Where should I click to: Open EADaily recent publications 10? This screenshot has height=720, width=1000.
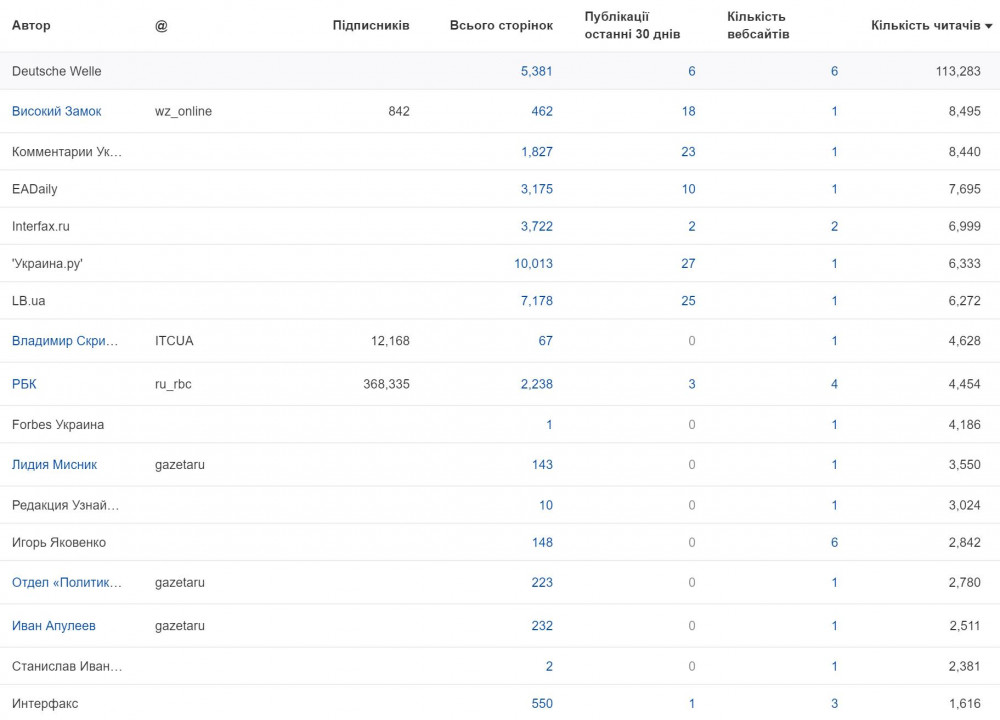pyautogui.click(x=688, y=189)
